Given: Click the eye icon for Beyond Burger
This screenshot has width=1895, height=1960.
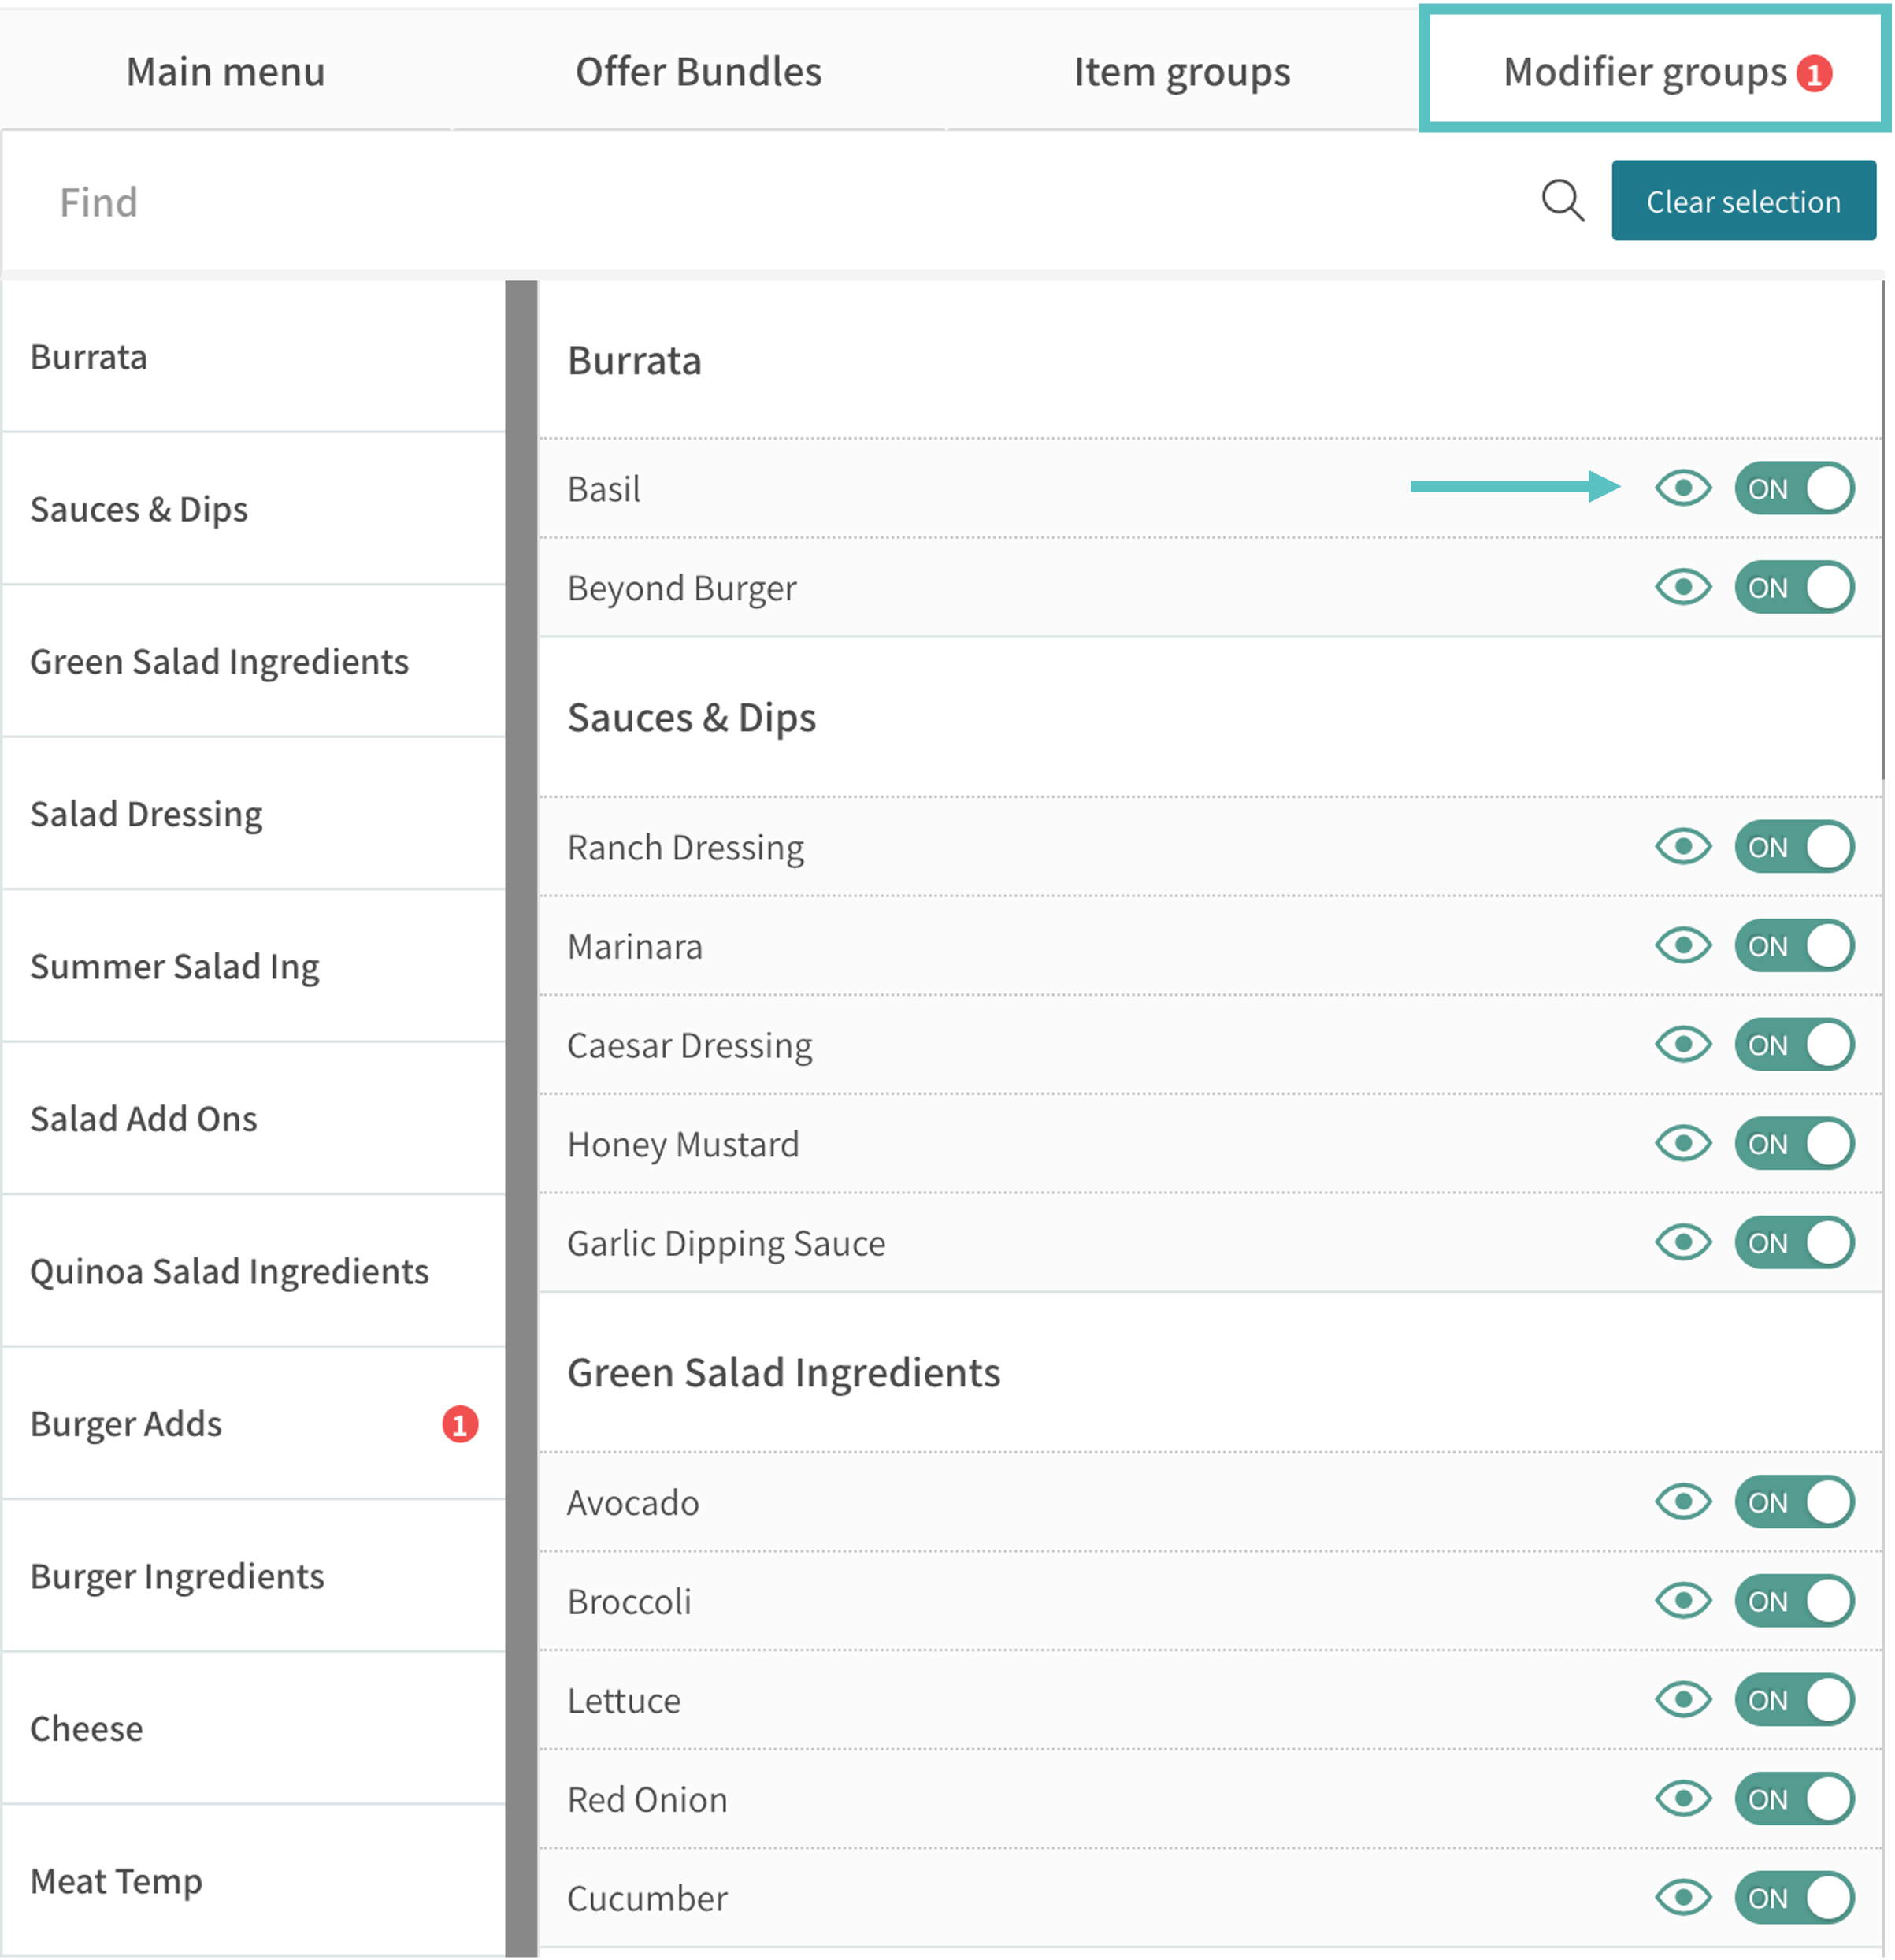Looking at the screenshot, I should click(1683, 587).
